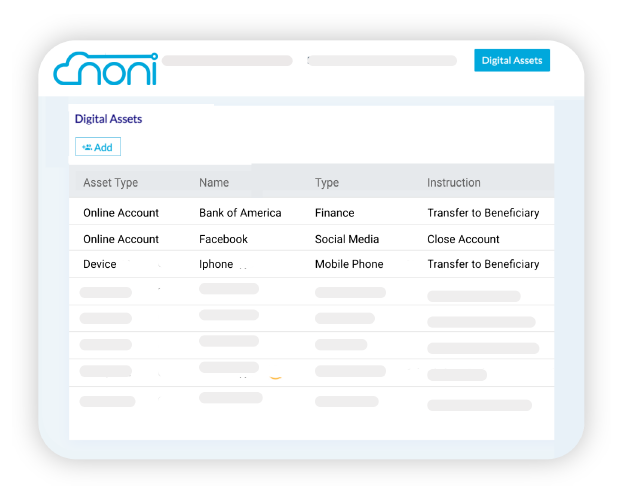Click the Close Account instruction cell

(463, 239)
